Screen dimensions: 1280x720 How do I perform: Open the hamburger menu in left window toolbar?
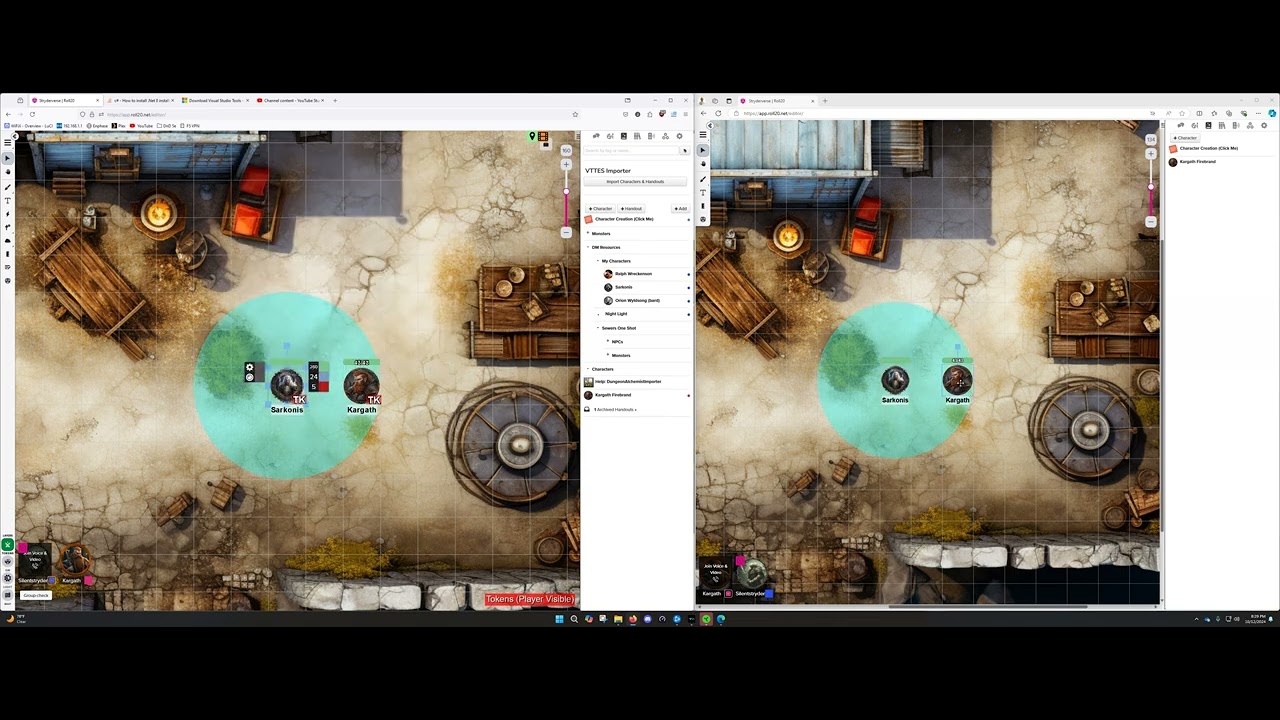(x=7, y=143)
